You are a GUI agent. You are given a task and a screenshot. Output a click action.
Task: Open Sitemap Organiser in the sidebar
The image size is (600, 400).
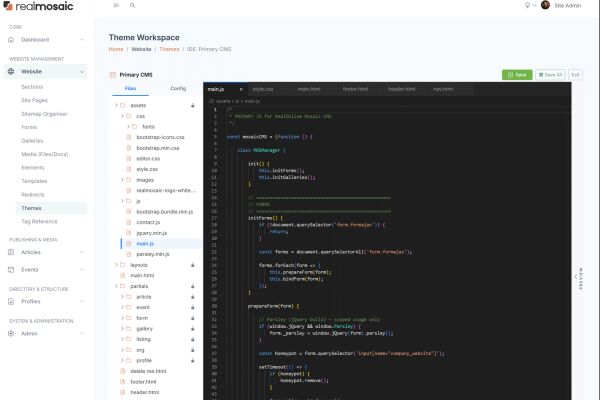click(44, 114)
